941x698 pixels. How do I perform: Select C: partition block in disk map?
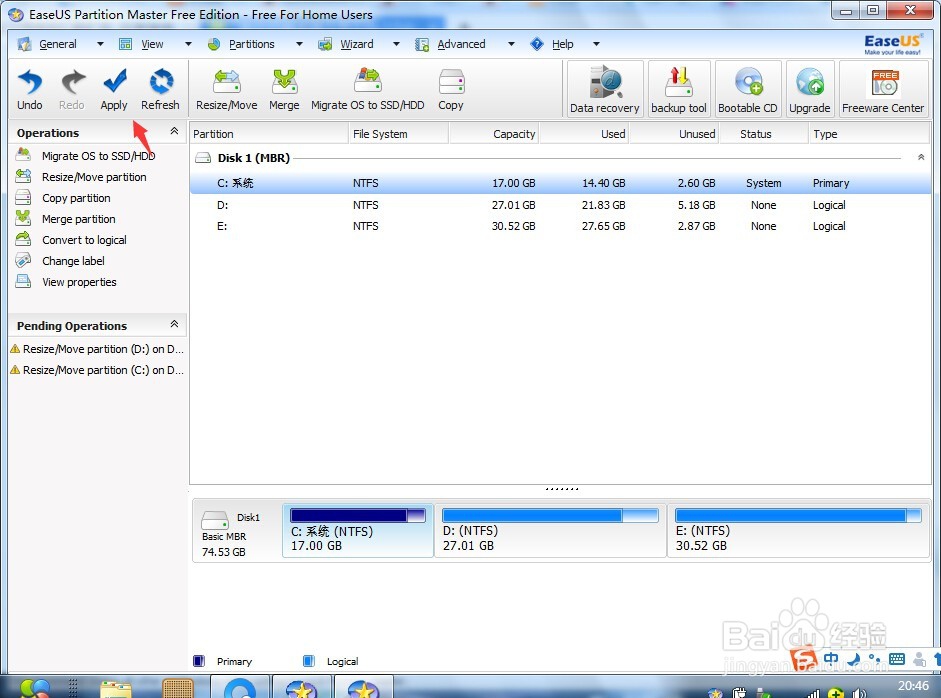(358, 531)
